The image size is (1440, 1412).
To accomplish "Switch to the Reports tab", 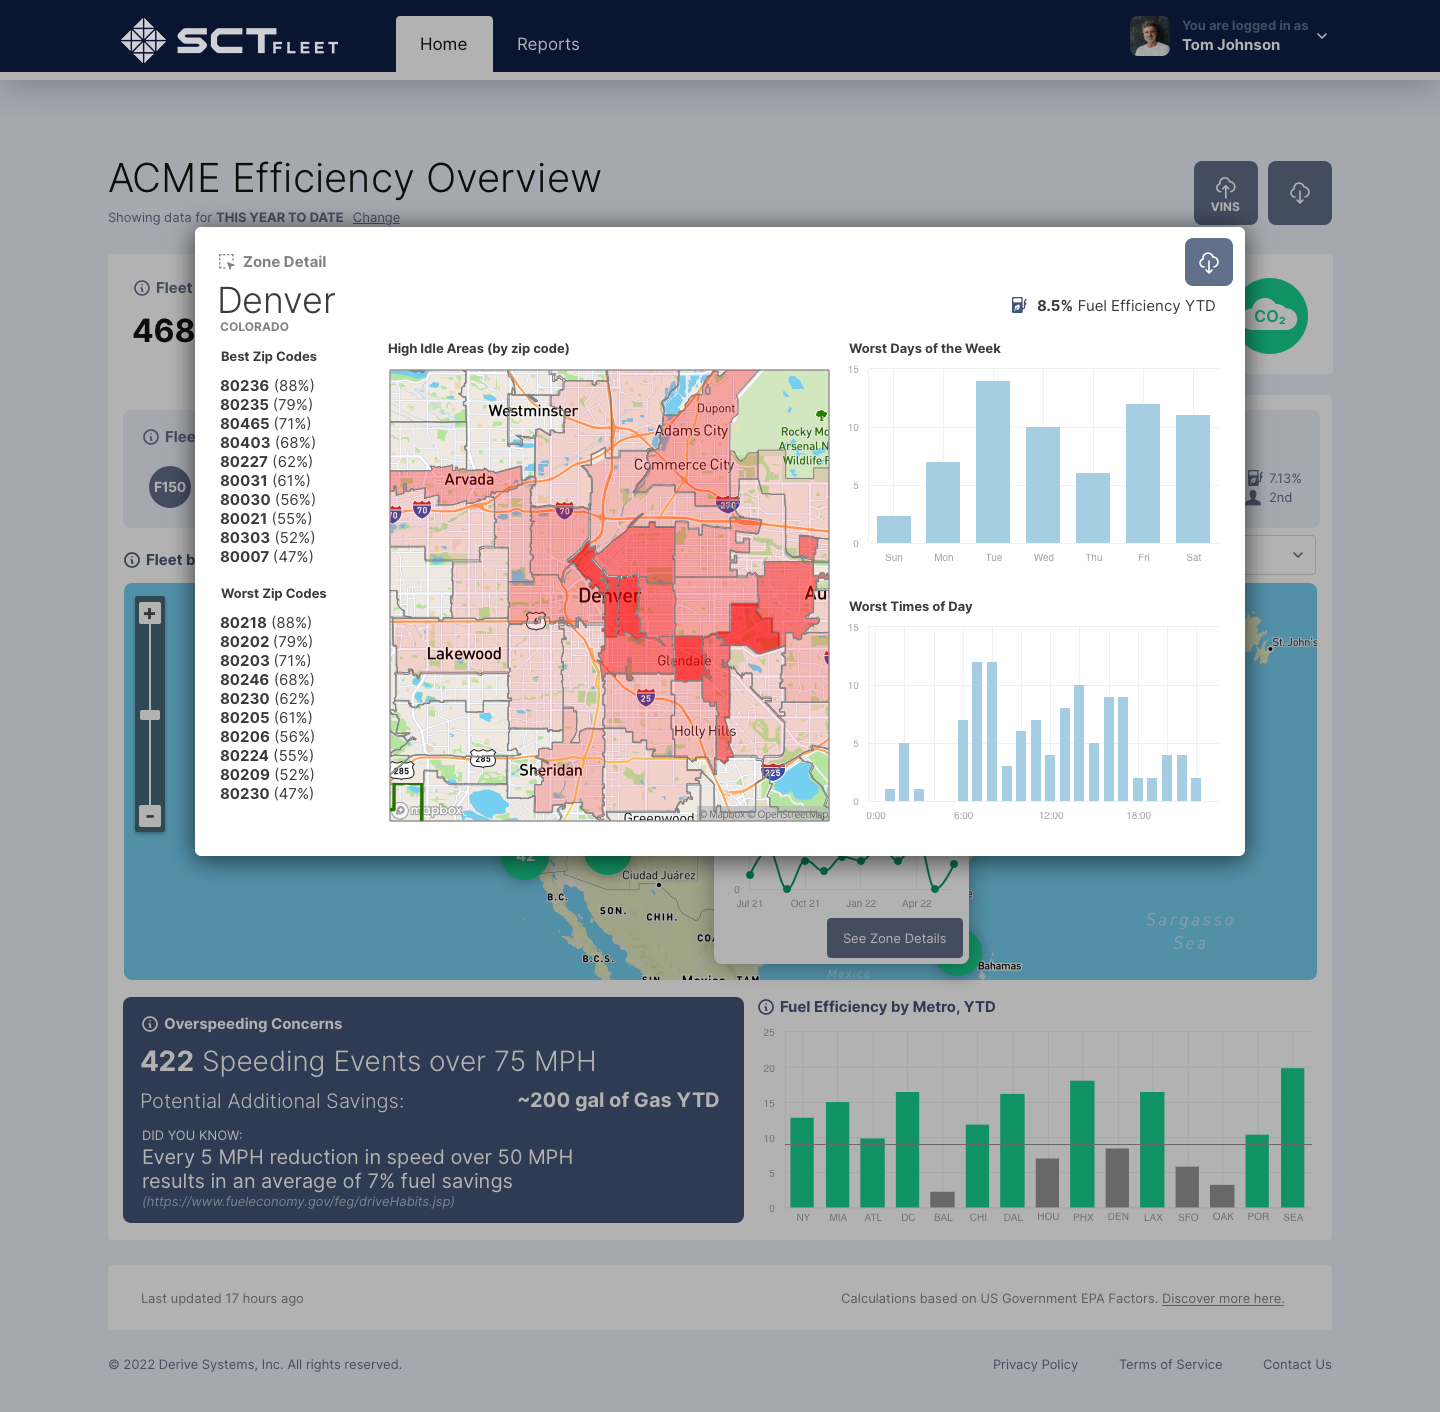I will click(548, 44).
